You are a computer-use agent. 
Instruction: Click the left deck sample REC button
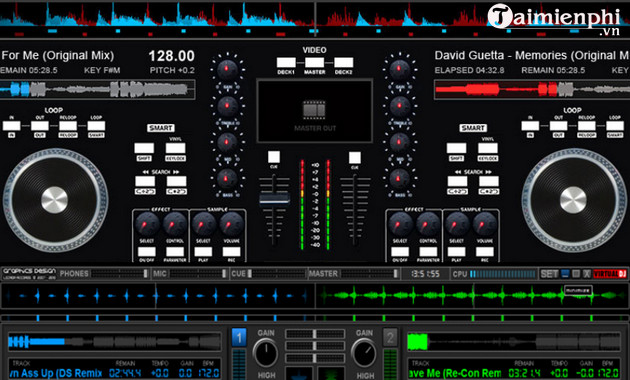231,252
